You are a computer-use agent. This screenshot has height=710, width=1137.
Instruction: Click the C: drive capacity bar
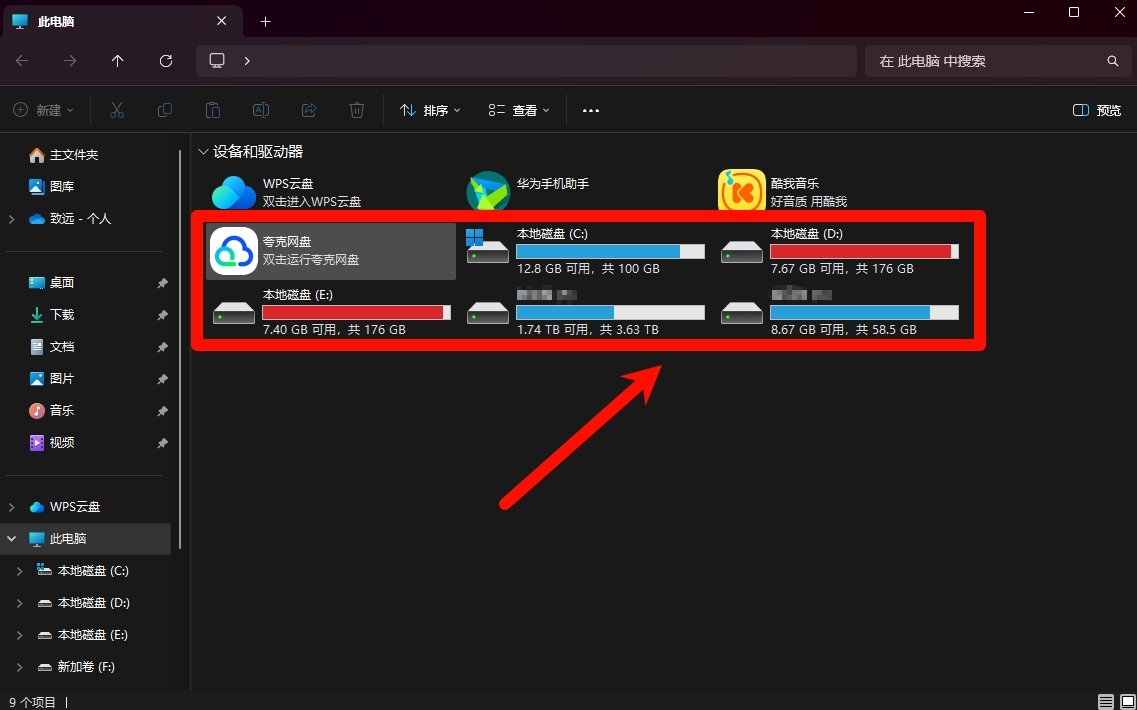(611, 251)
